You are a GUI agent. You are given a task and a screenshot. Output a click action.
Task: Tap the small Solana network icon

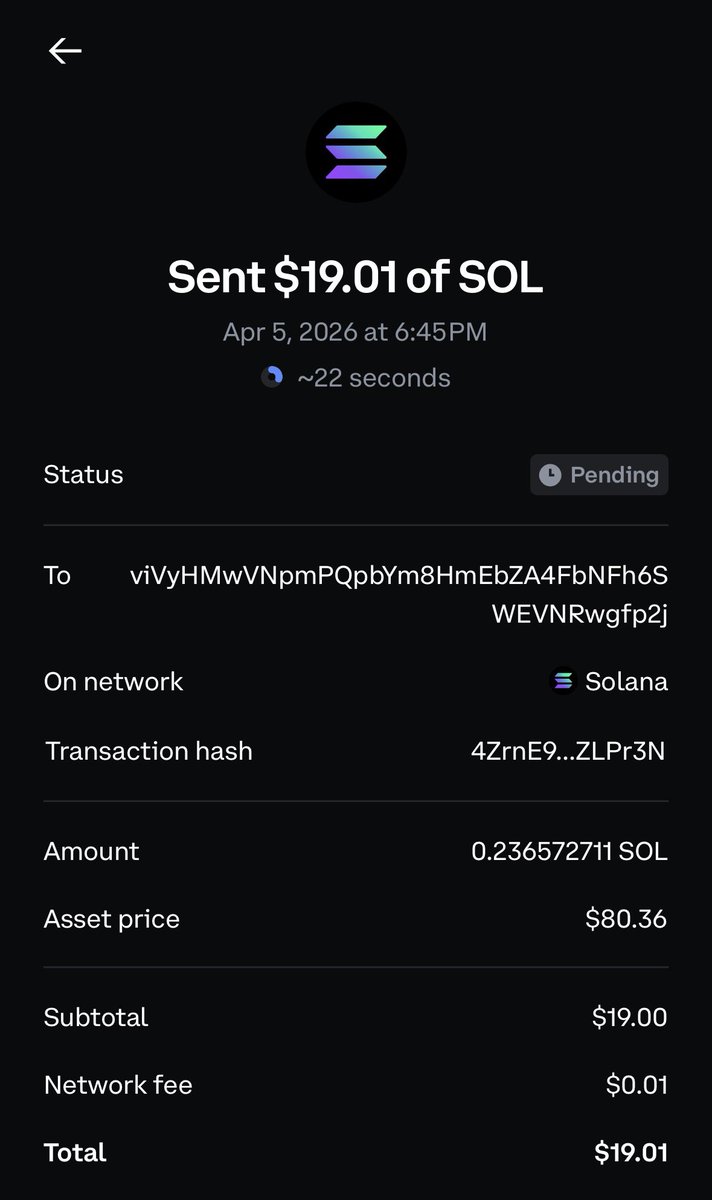[x=564, y=681]
